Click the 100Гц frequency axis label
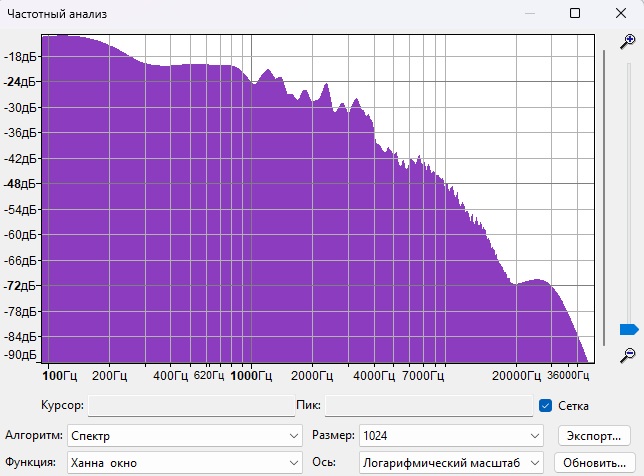 pyautogui.click(x=60, y=375)
